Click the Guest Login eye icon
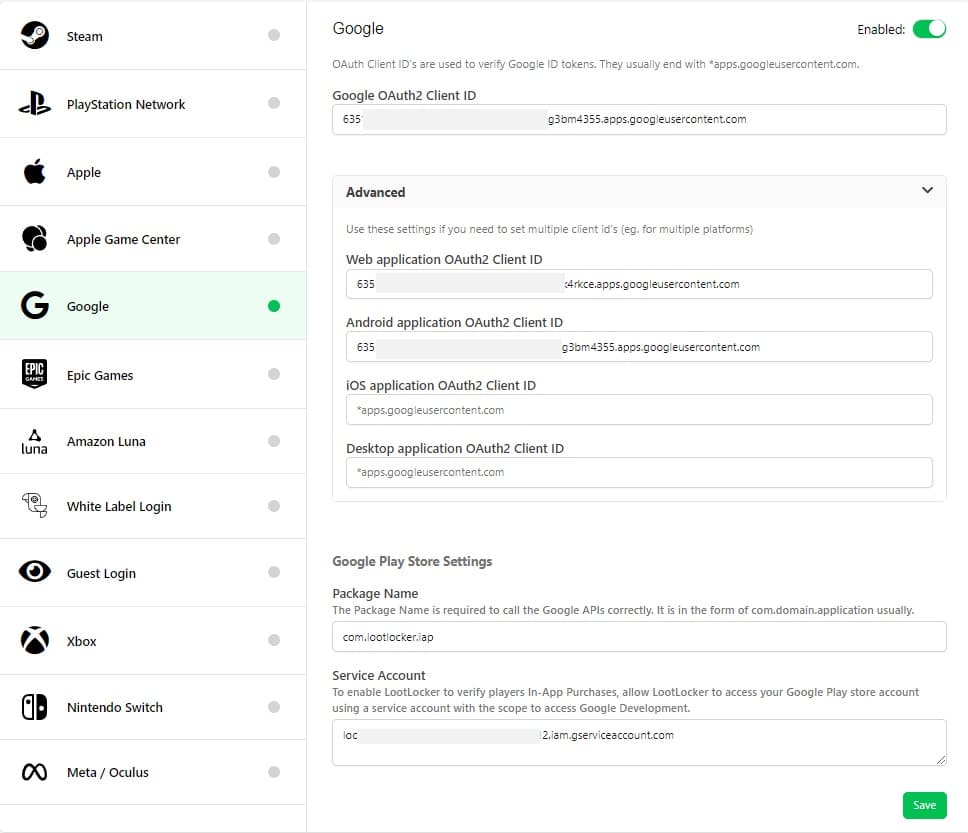The height and width of the screenshot is (833, 968). (35, 572)
